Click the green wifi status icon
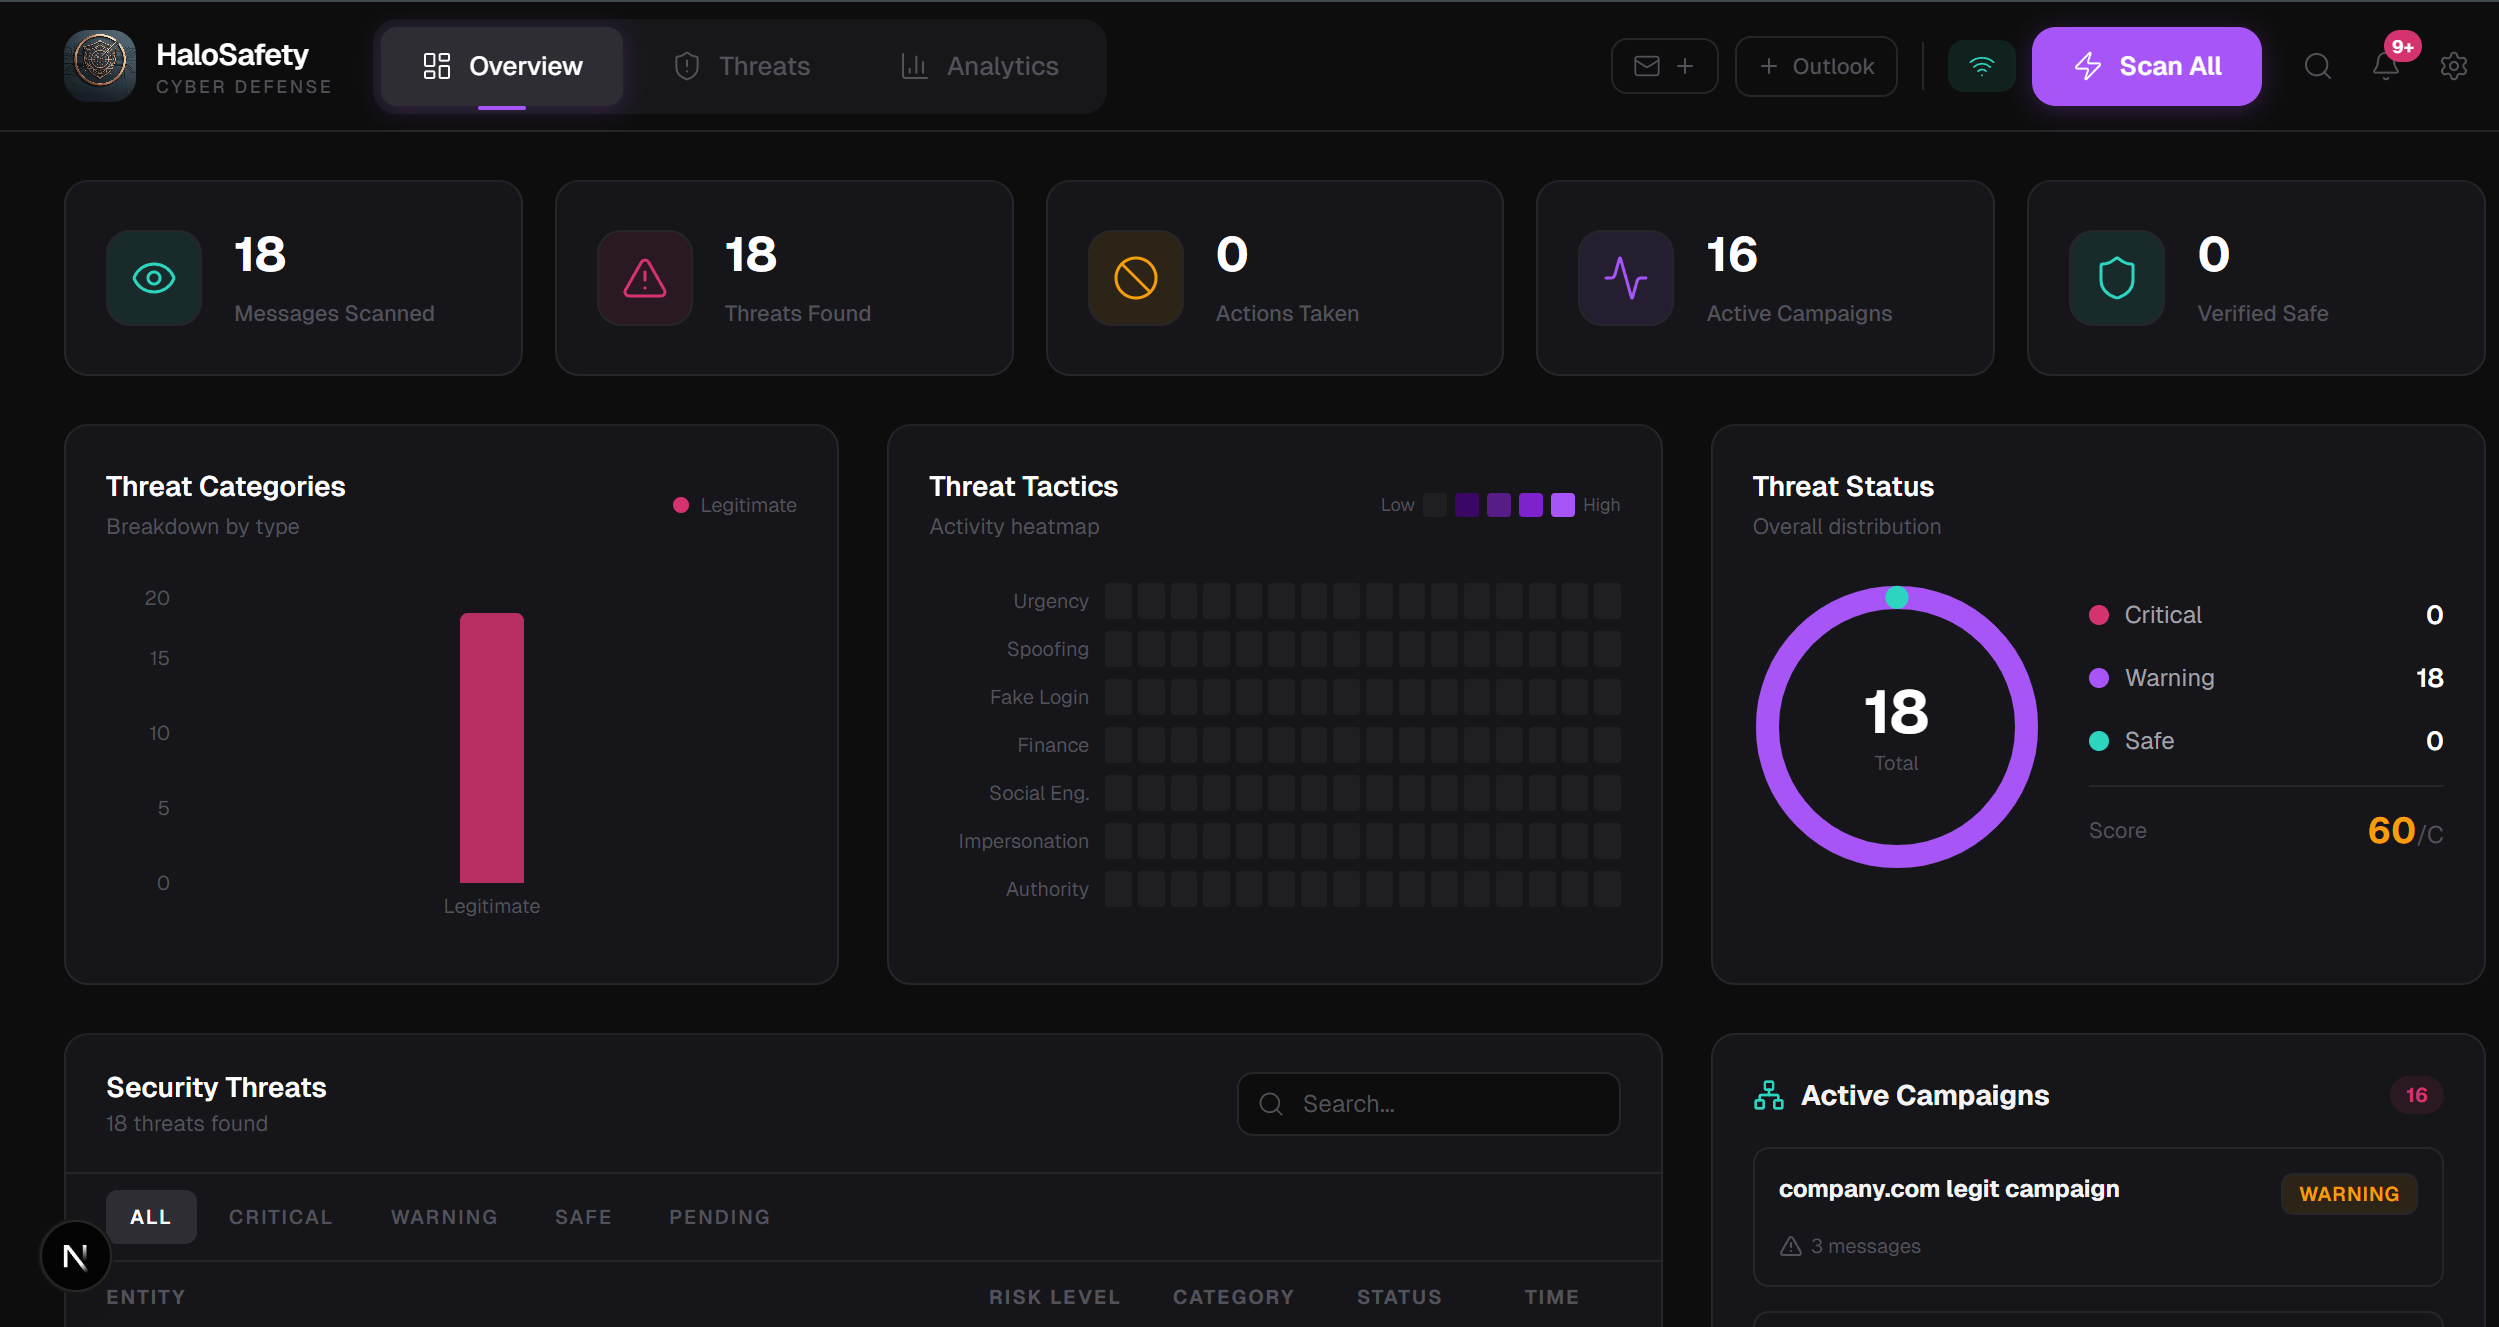Image resolution: width=2499 pixels, height=1327 pixels. [1981, 66]
